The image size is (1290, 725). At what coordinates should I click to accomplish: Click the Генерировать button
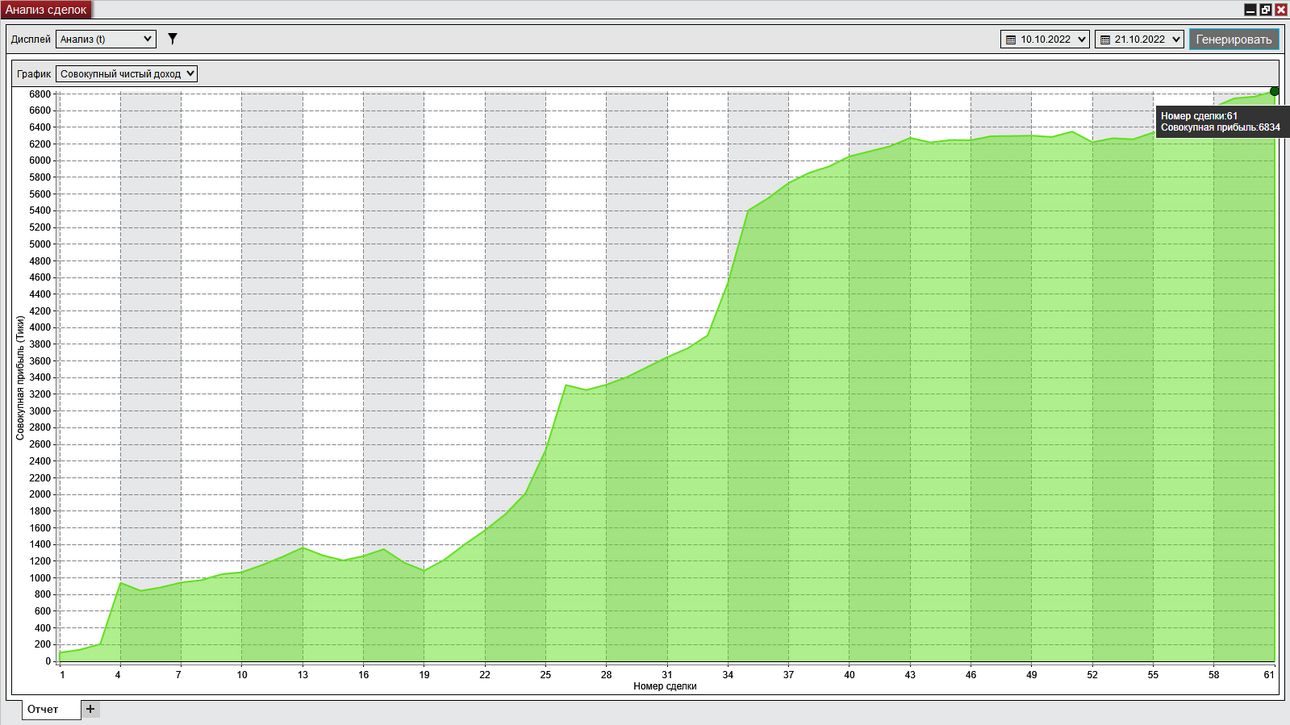coord(1234,40)
